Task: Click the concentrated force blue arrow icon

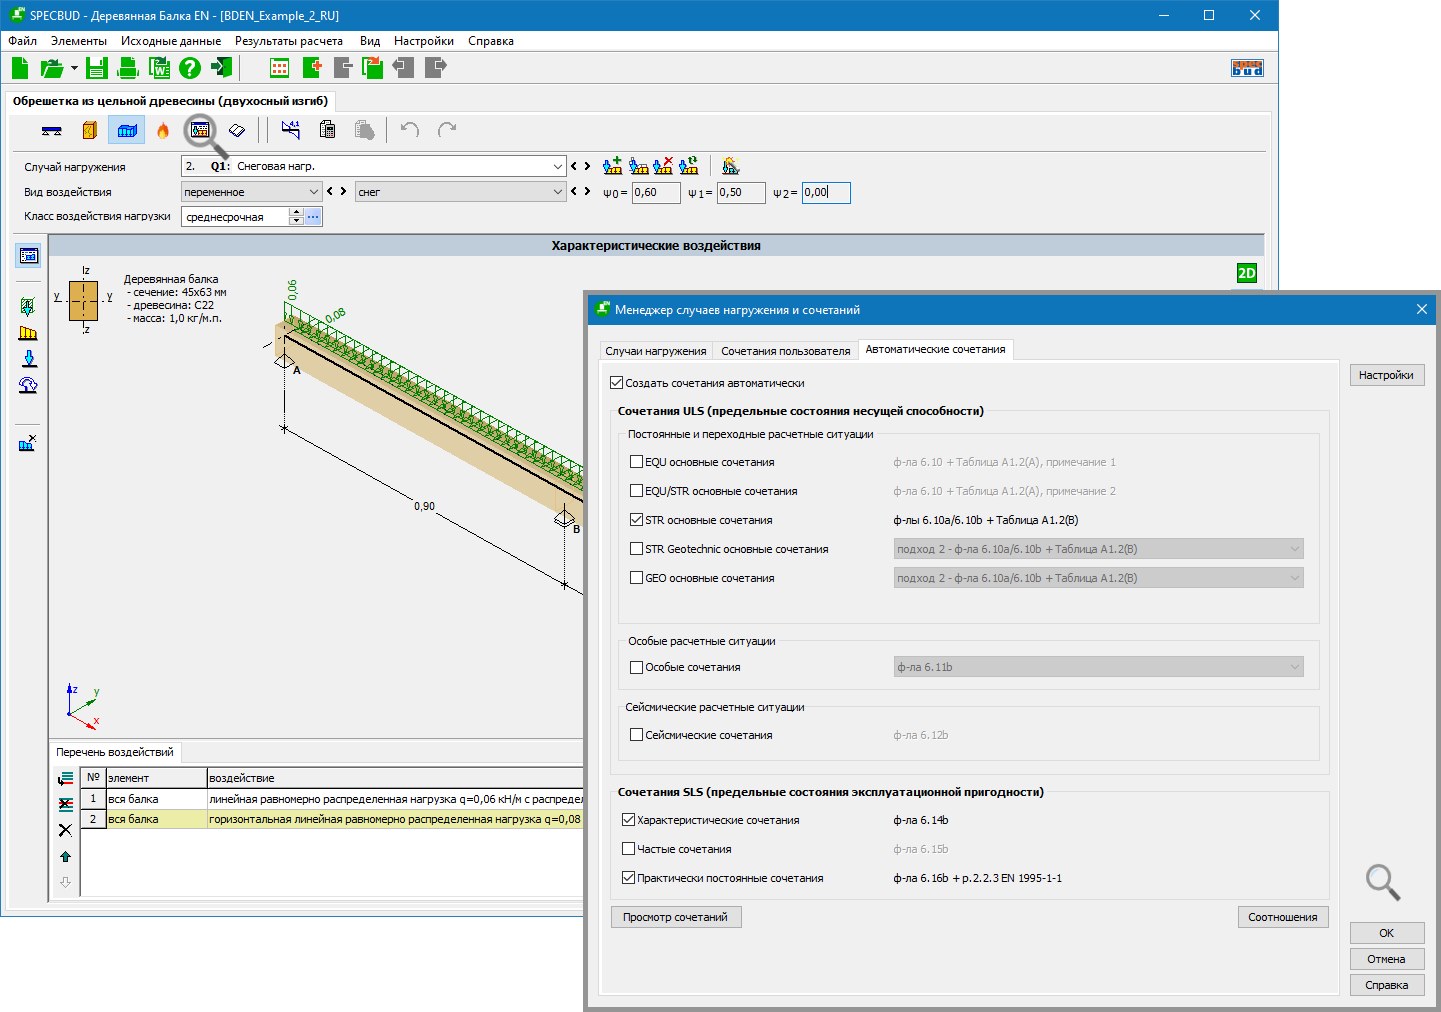Action: point(28,360)
